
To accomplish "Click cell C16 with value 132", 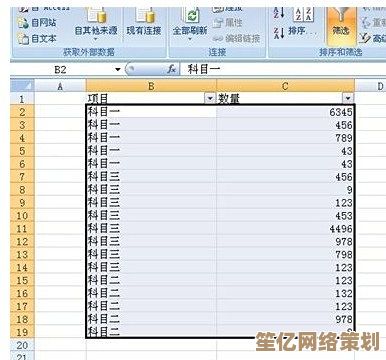I will coord(285,293).
